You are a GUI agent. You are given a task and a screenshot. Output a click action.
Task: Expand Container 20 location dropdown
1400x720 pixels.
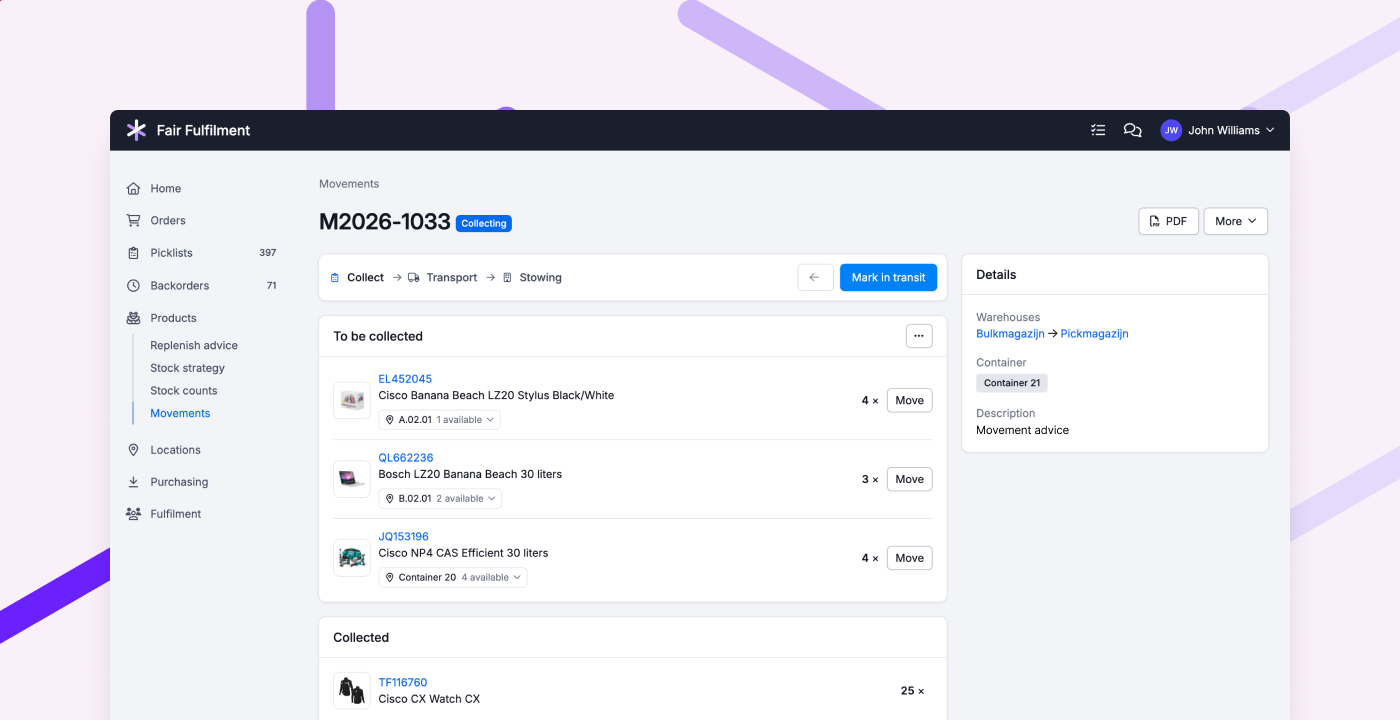(453, 578)
